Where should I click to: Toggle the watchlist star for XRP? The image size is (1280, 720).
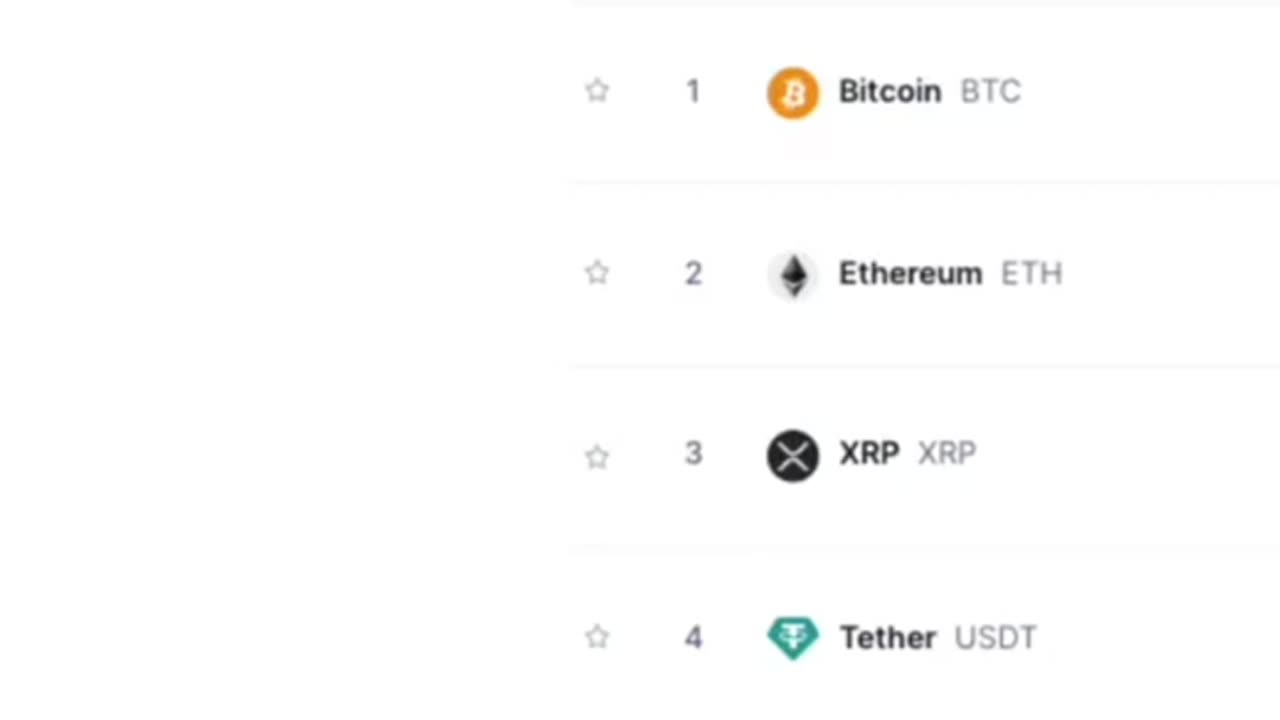(x=597, y=457)
